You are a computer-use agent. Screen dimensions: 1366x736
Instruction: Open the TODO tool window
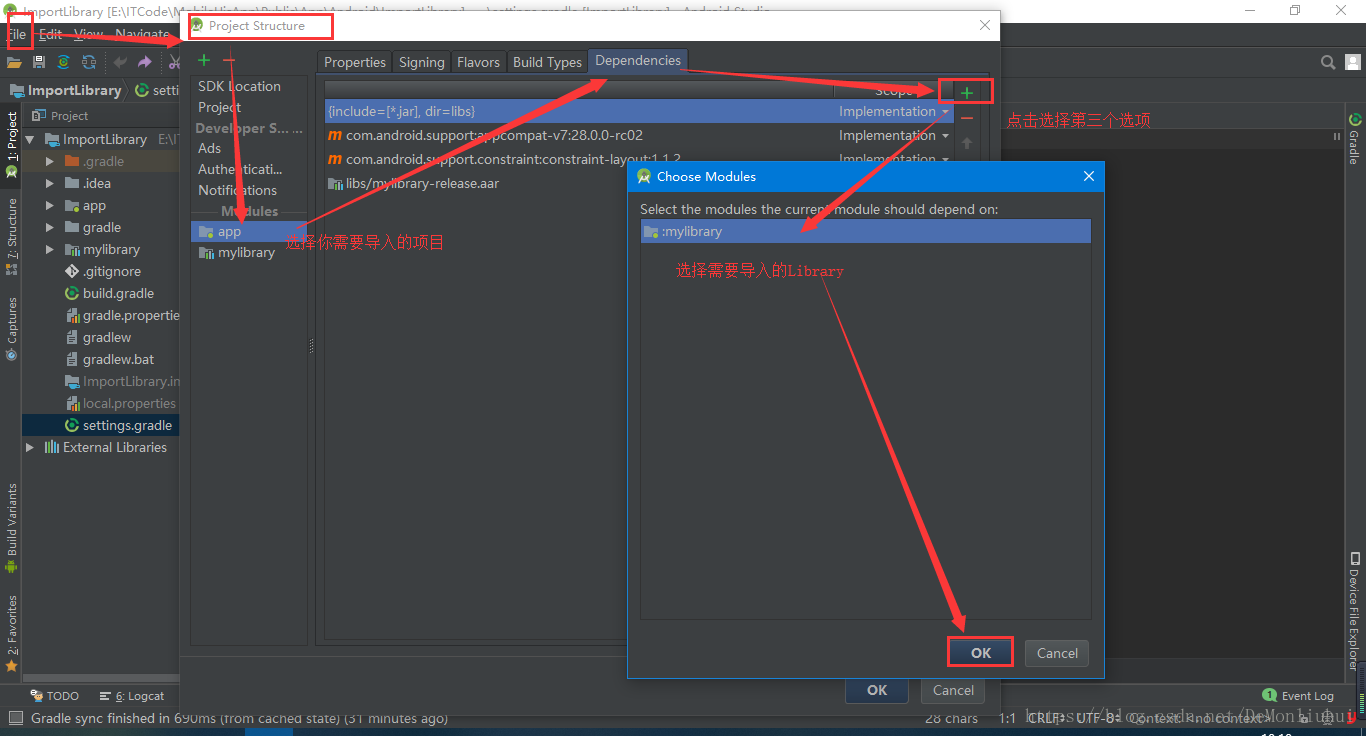54,695
